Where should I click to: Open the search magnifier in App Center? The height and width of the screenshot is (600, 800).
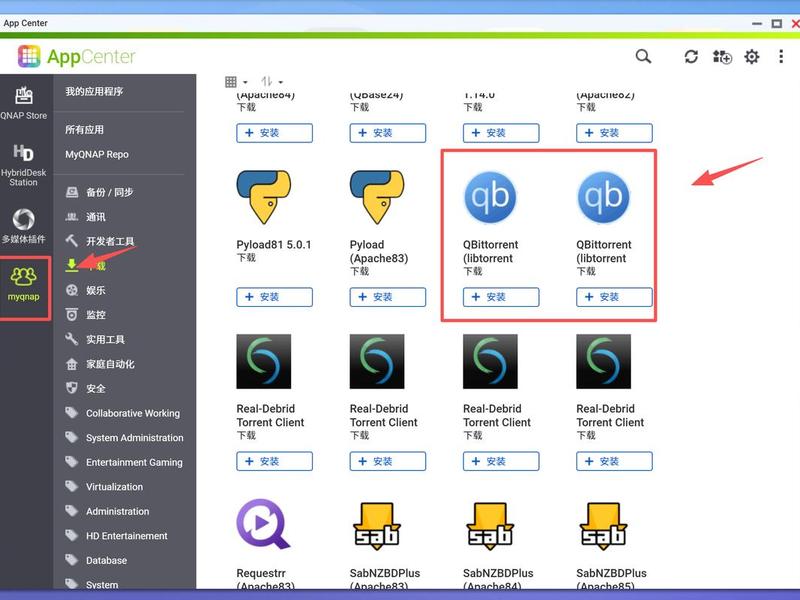643,56
